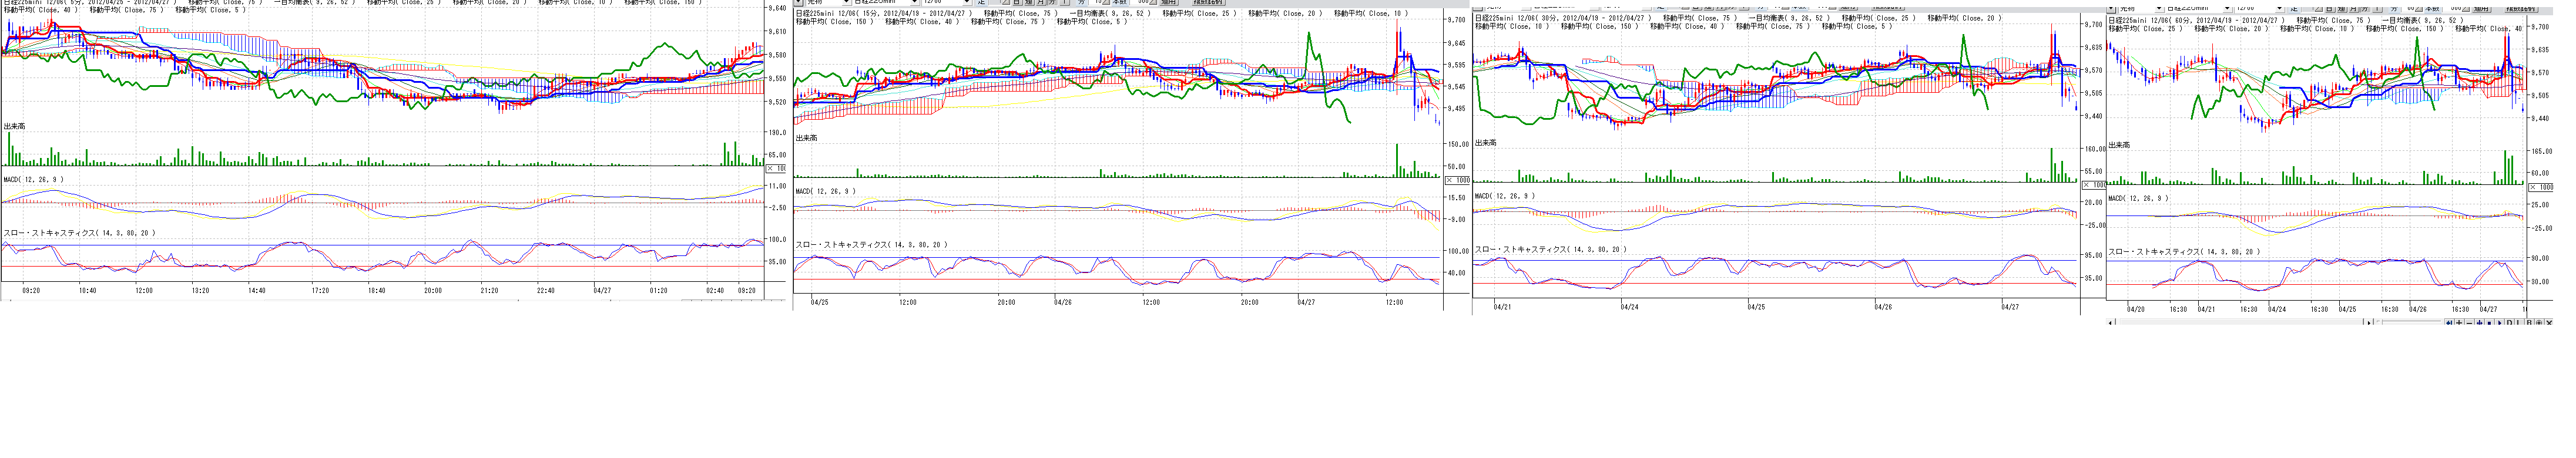Click the 複数銘柄 button above the 15-minute chart
Screen dimensions: 2576x458
1206,3
